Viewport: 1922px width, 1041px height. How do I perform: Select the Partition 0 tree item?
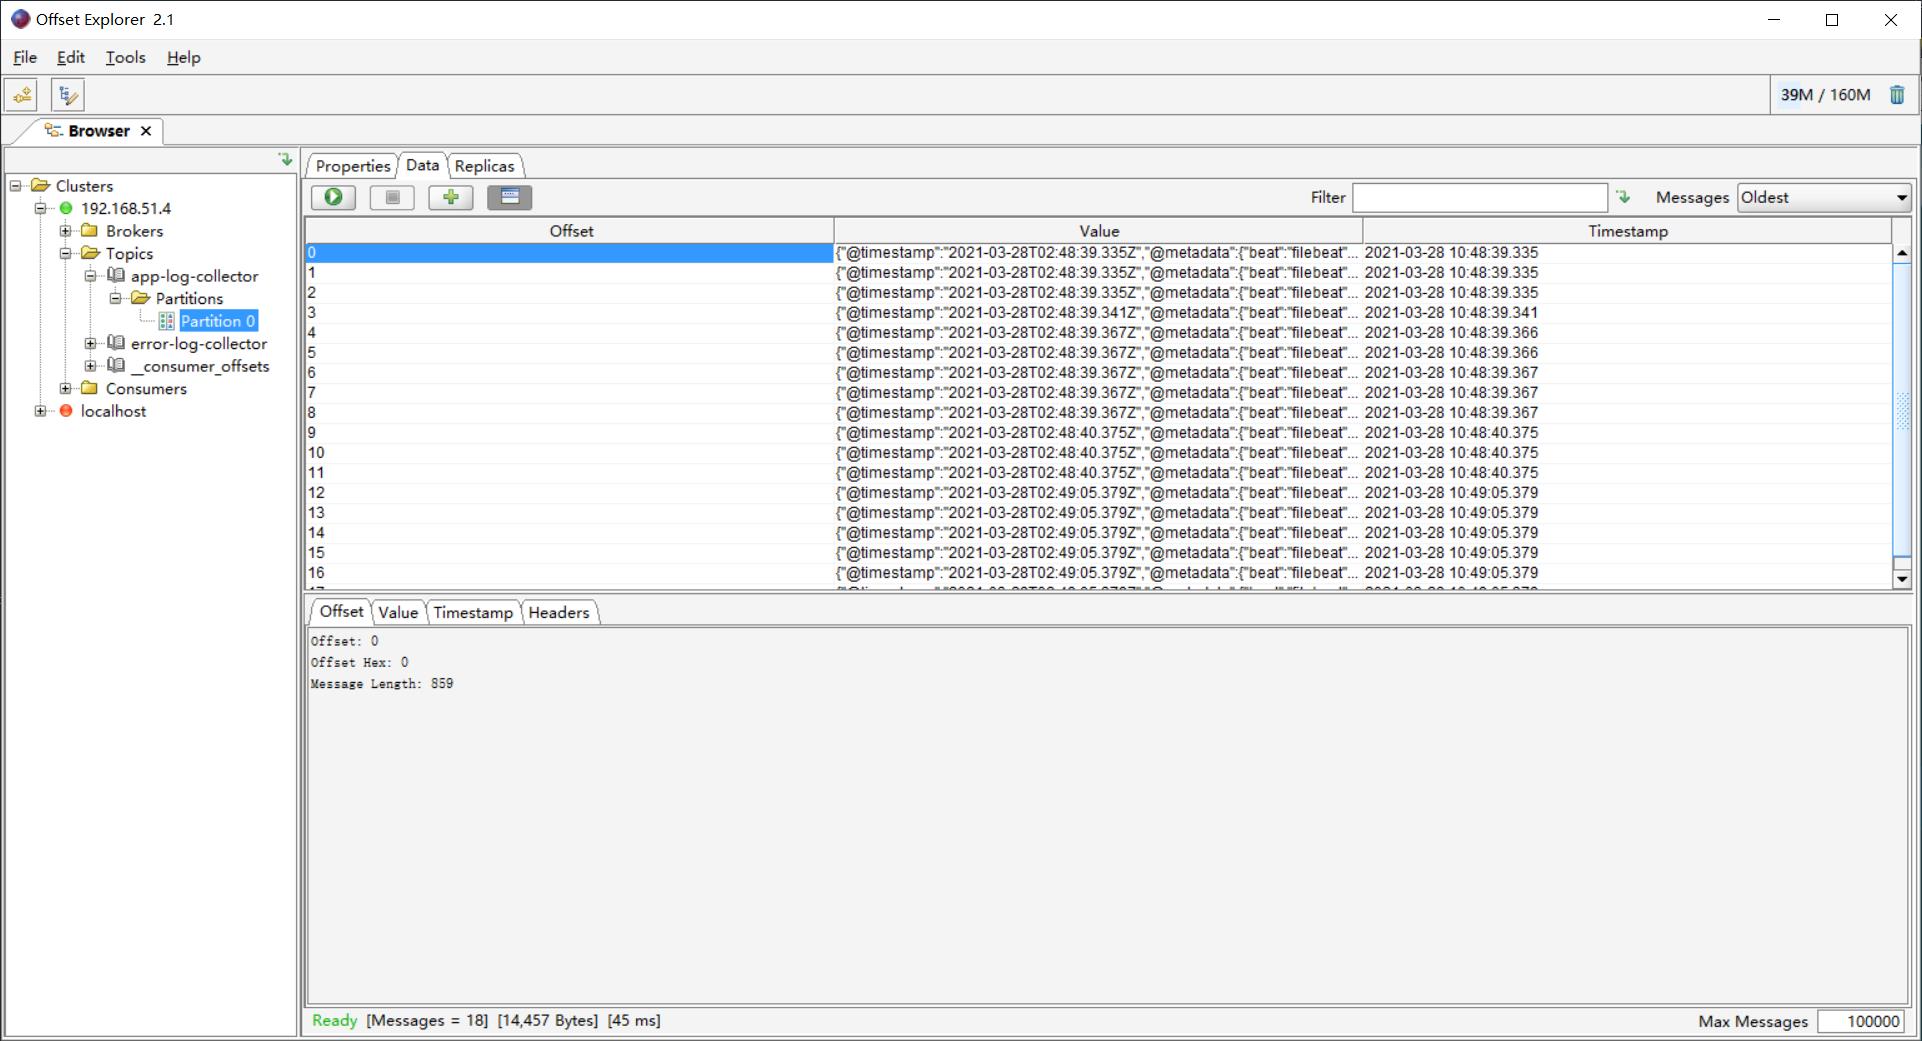tap(218, 321)
